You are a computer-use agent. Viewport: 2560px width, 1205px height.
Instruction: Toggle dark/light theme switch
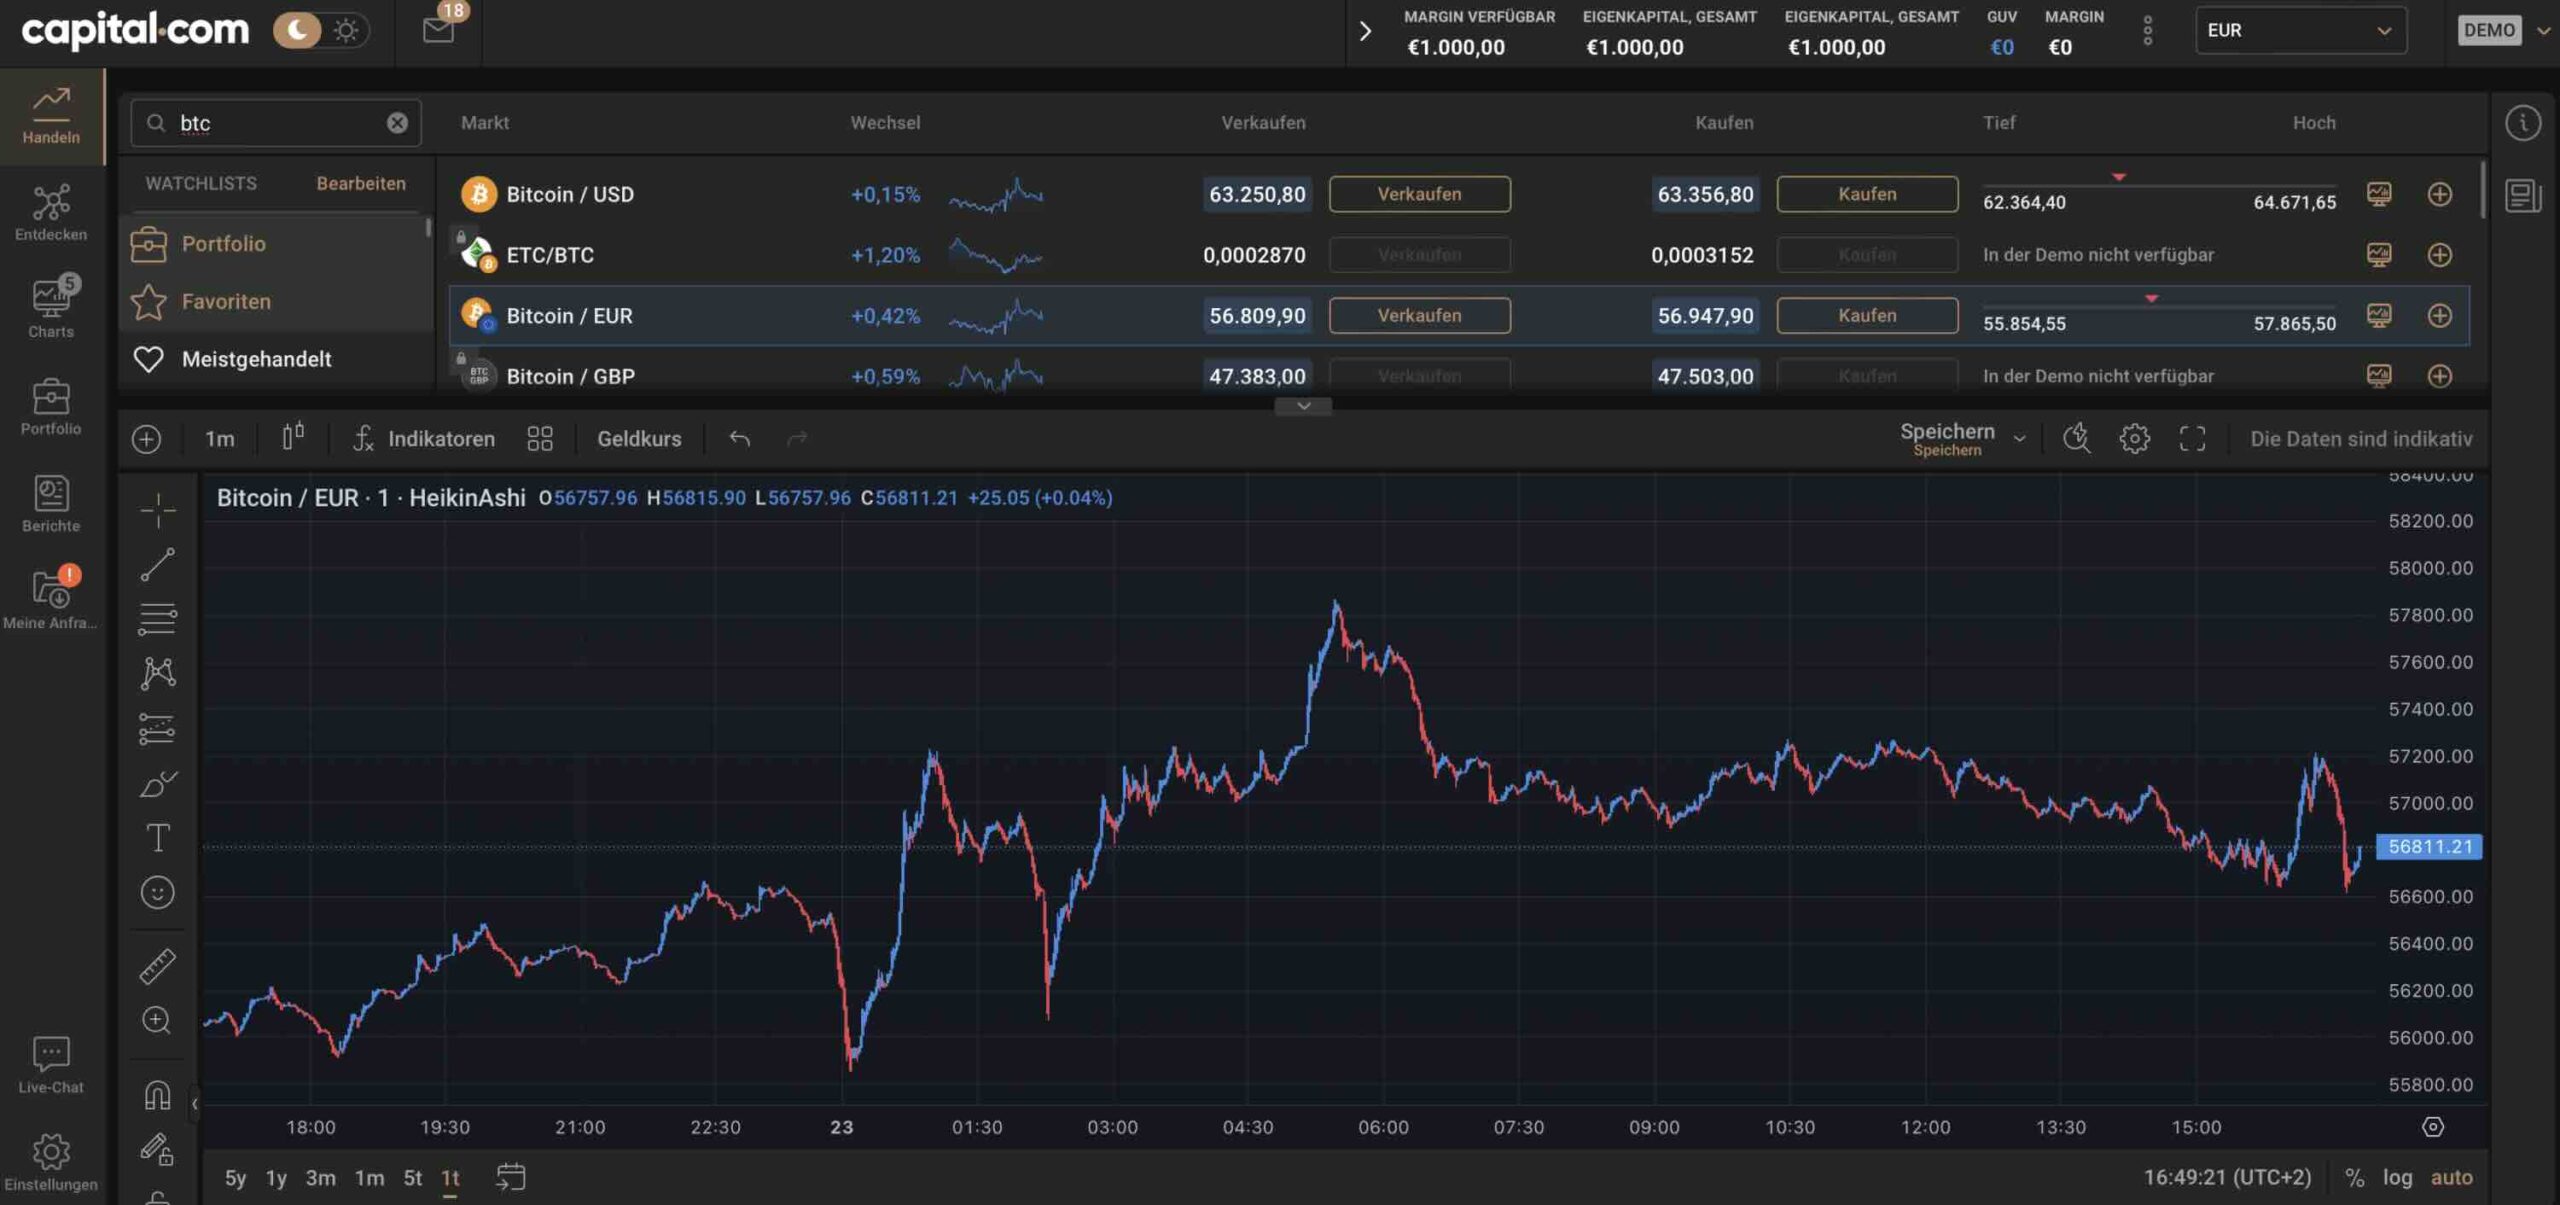click(x=321, y=31)
